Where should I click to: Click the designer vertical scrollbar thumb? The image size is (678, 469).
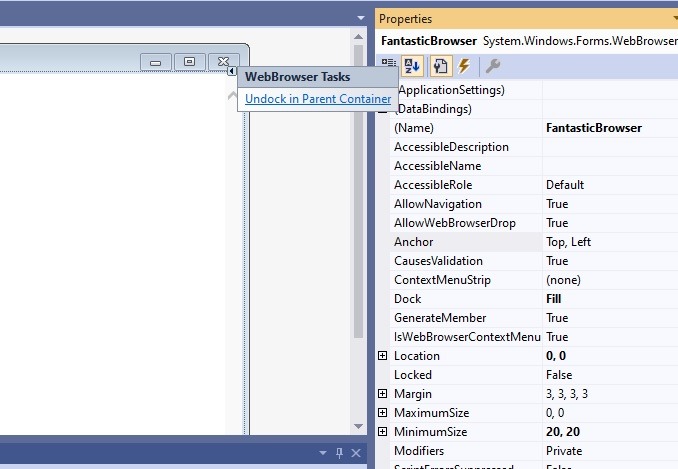(x=358, y=191)
